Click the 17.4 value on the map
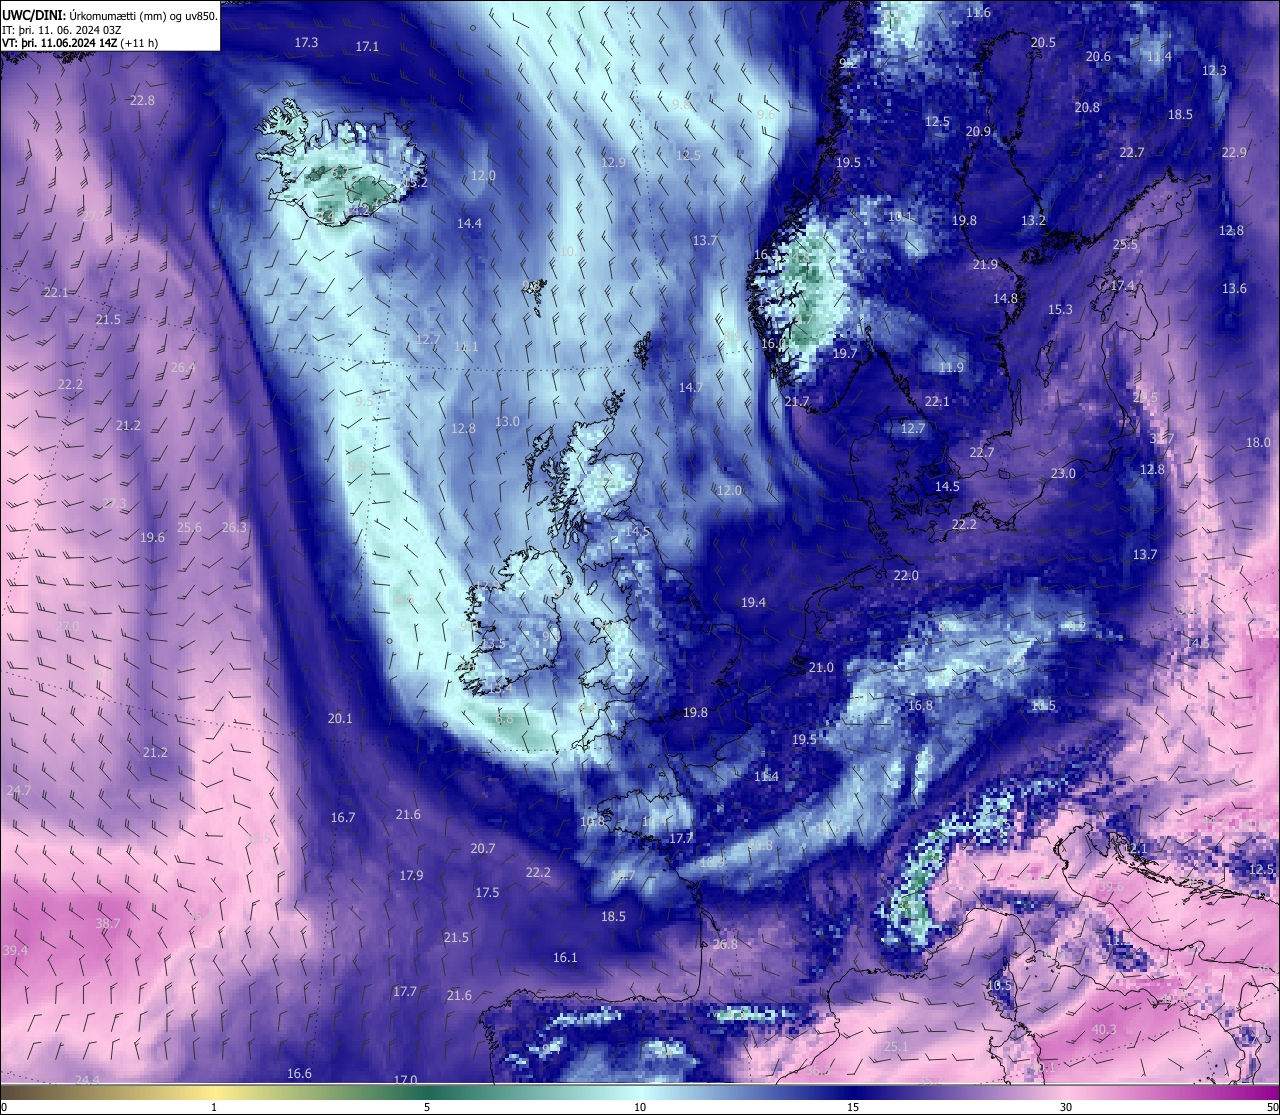 (x=1123, y=286)
